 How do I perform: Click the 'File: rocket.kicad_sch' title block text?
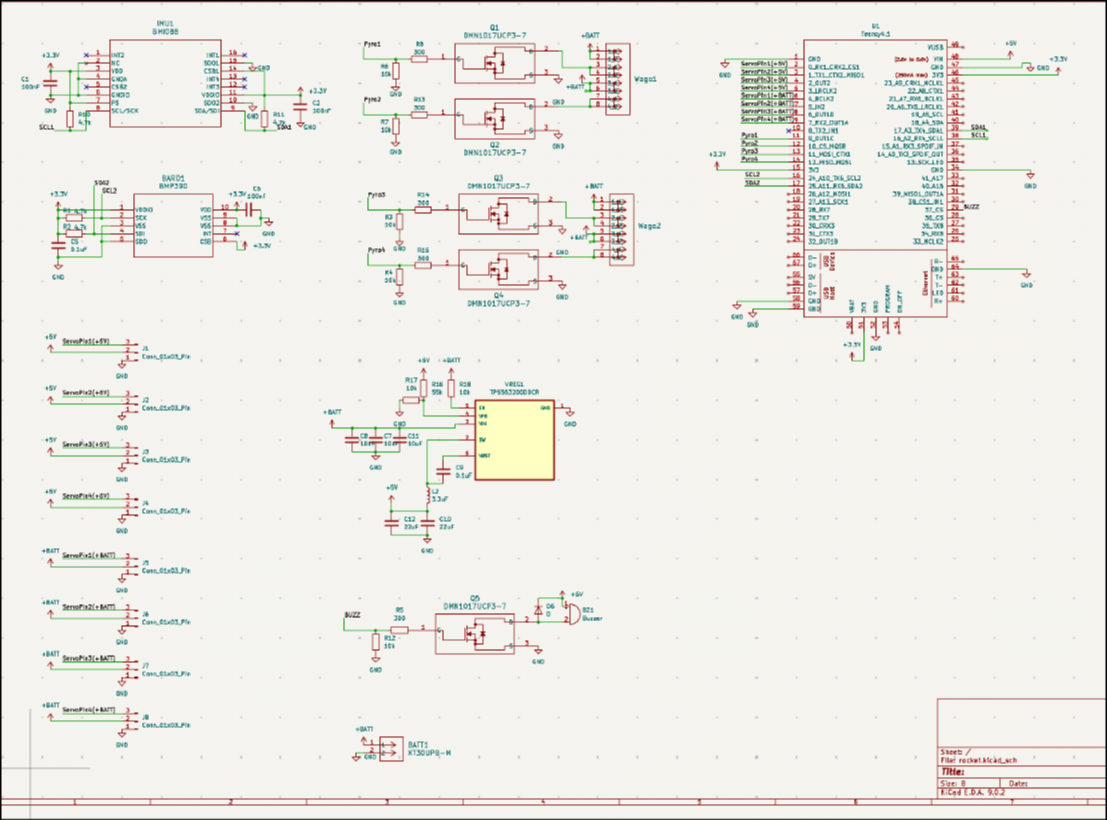tap(979, 760)
